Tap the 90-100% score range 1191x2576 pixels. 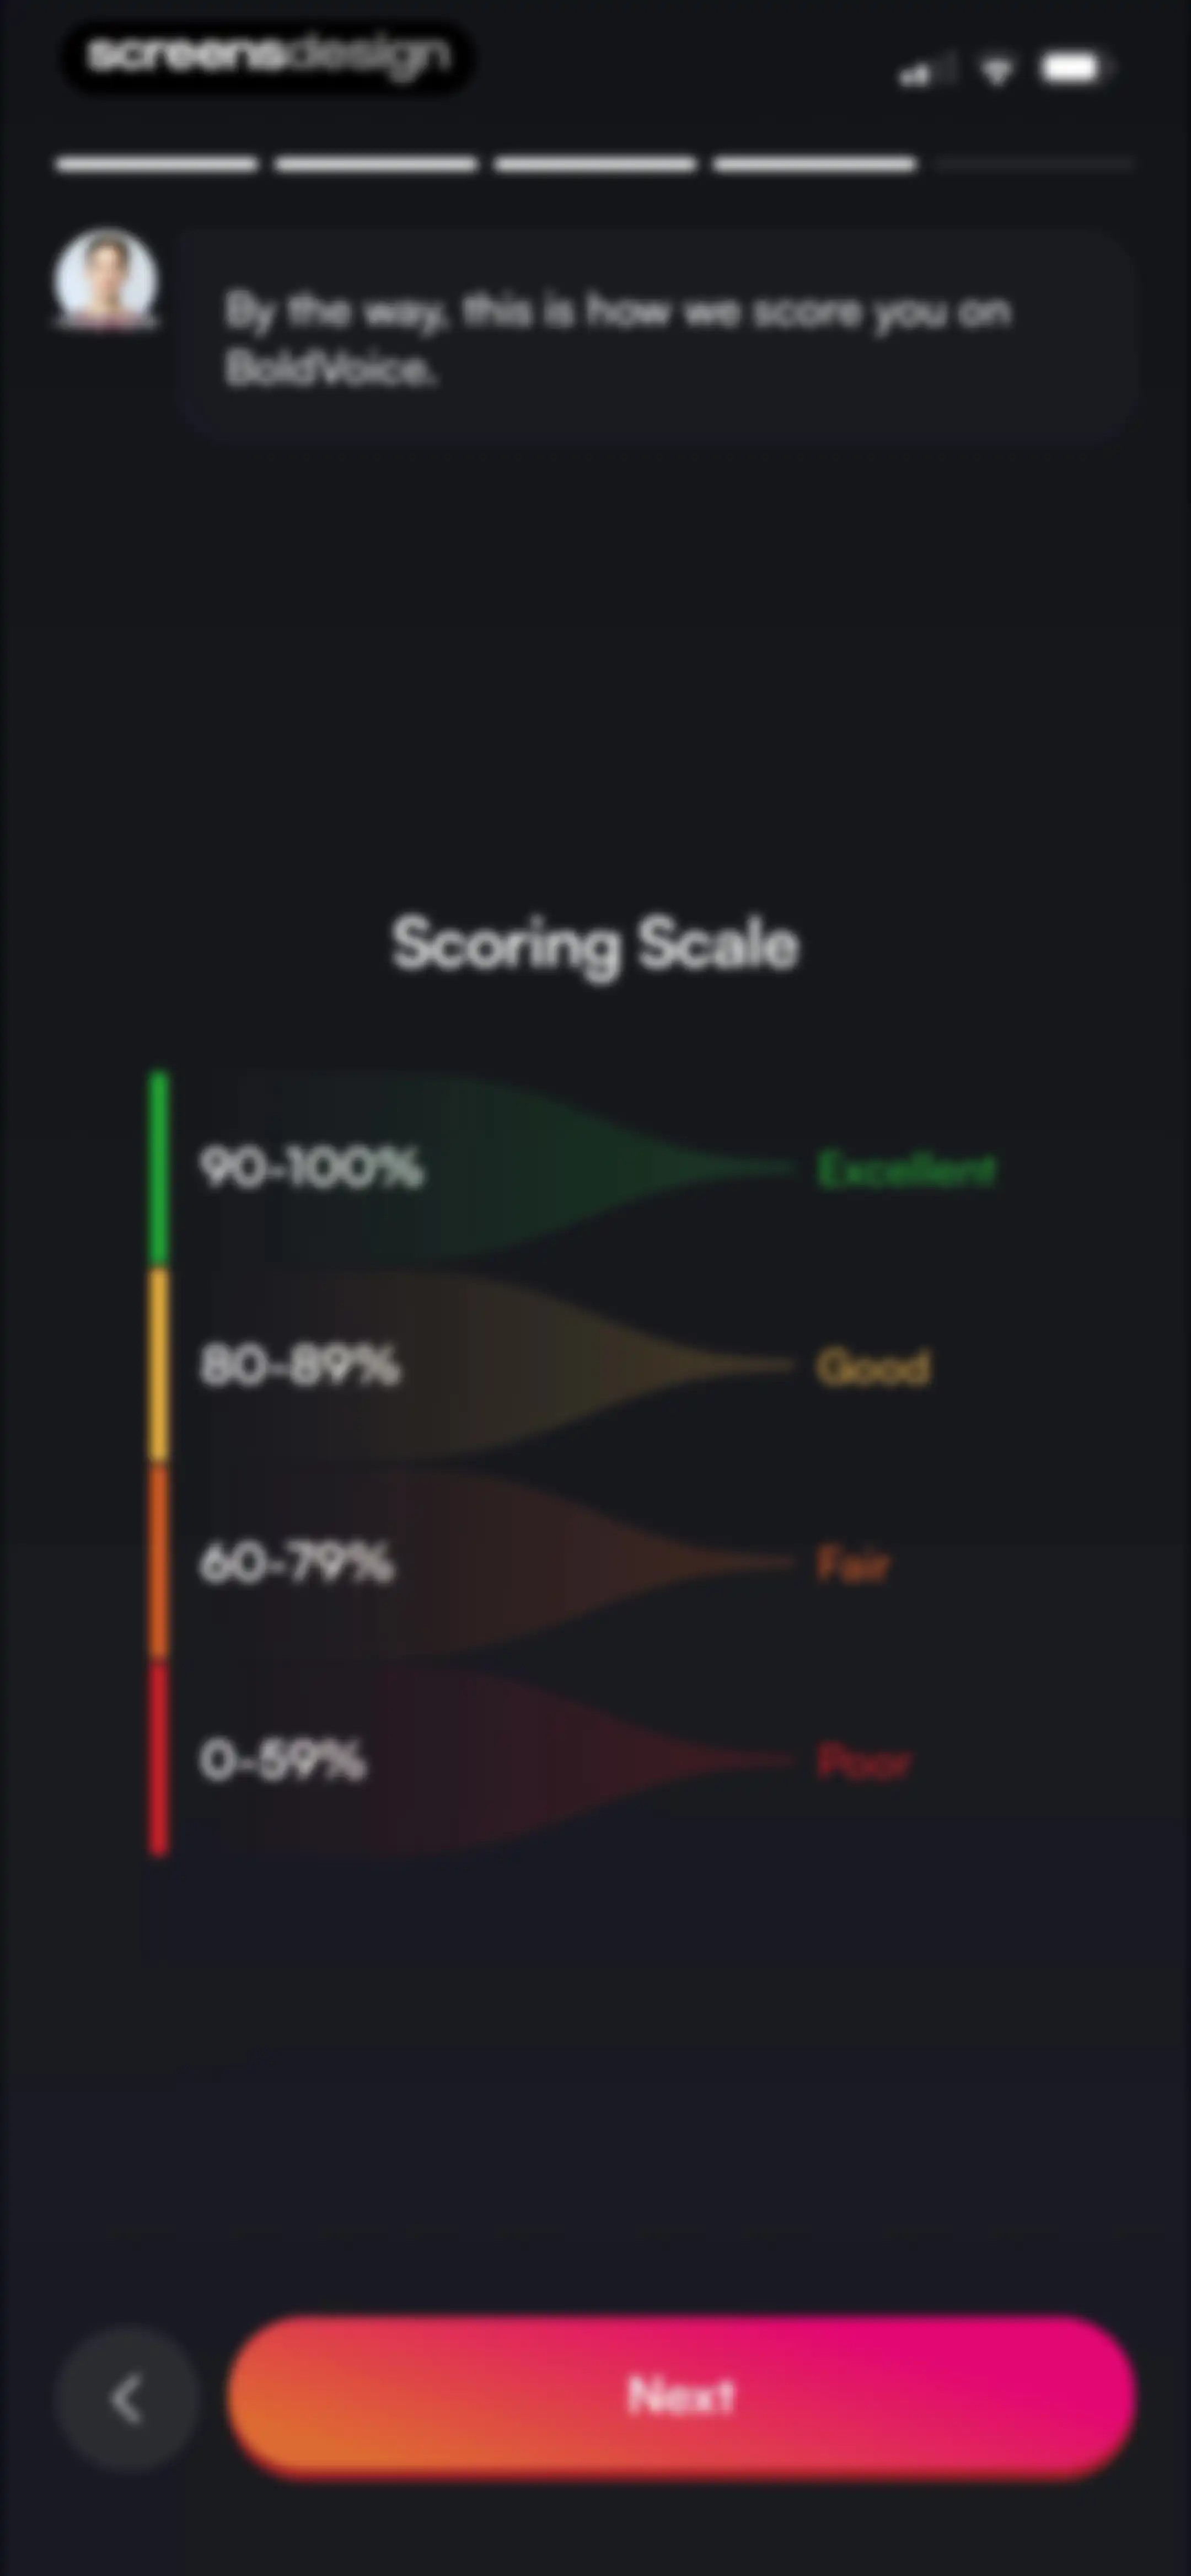[311, 1168]
